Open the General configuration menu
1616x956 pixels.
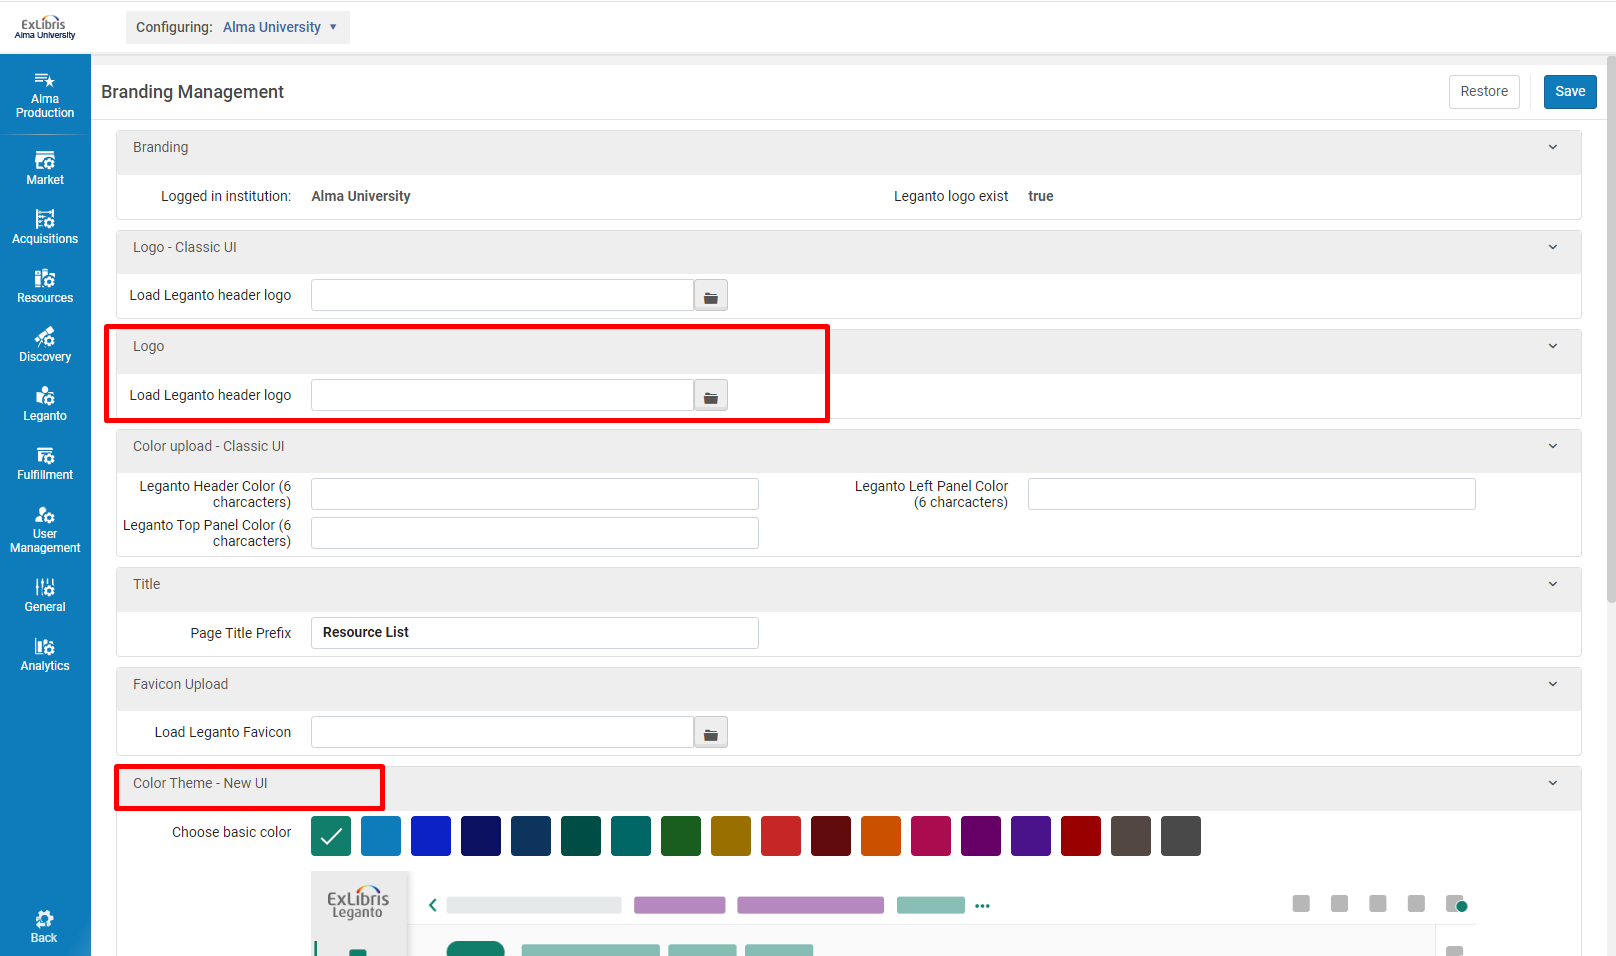pyautogui.click(x=45, y=595)
